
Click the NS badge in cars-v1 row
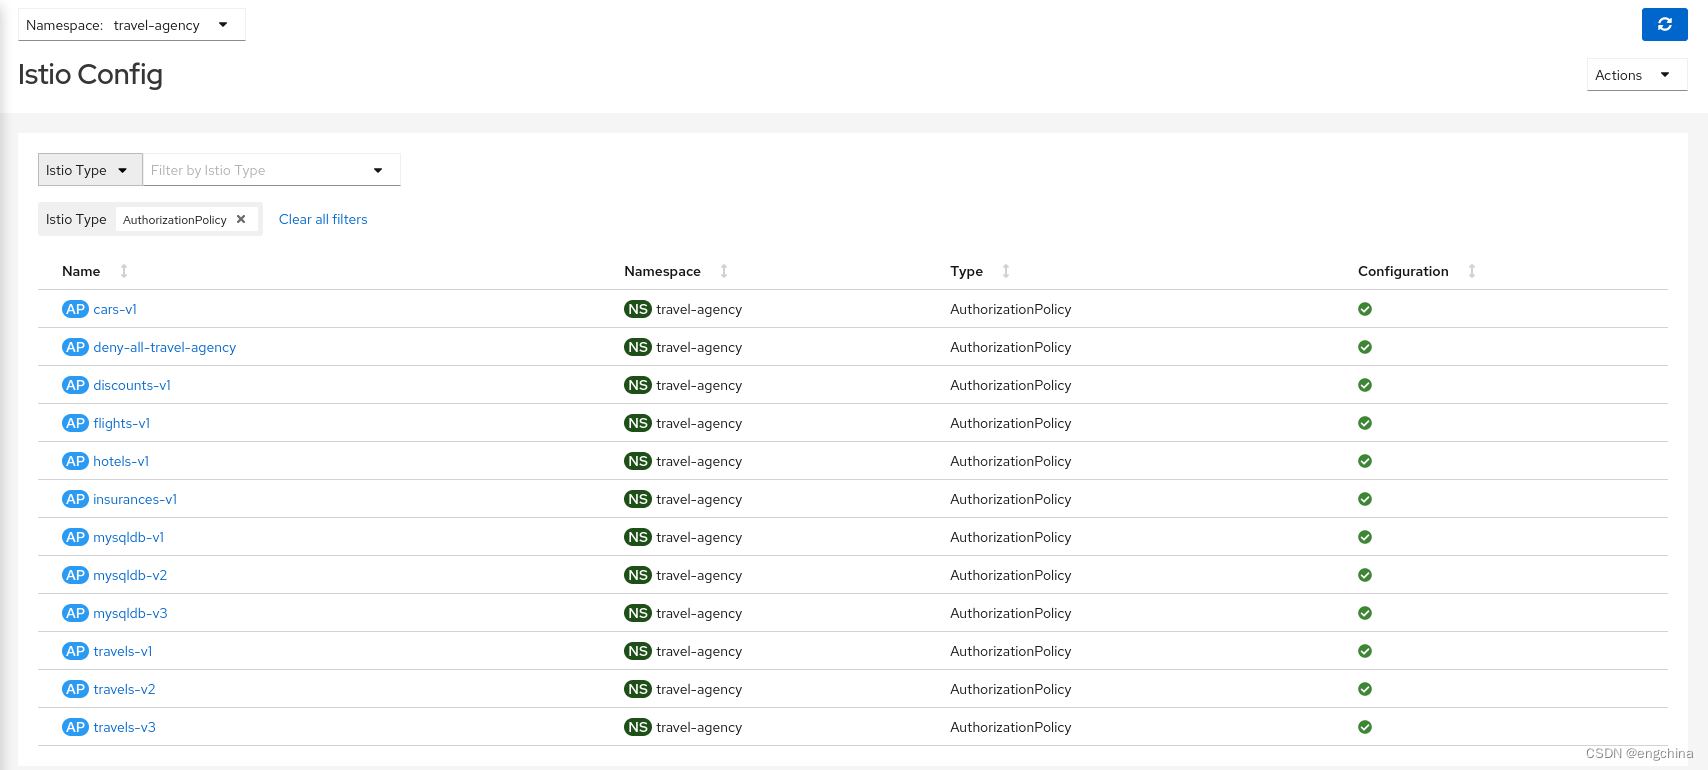pyautogui.click(x=638, y=309)
